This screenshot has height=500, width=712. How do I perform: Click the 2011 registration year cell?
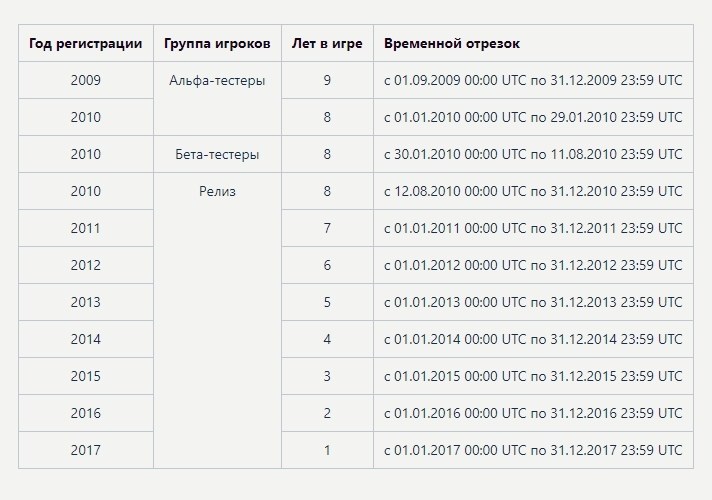[x=86, y=229]
